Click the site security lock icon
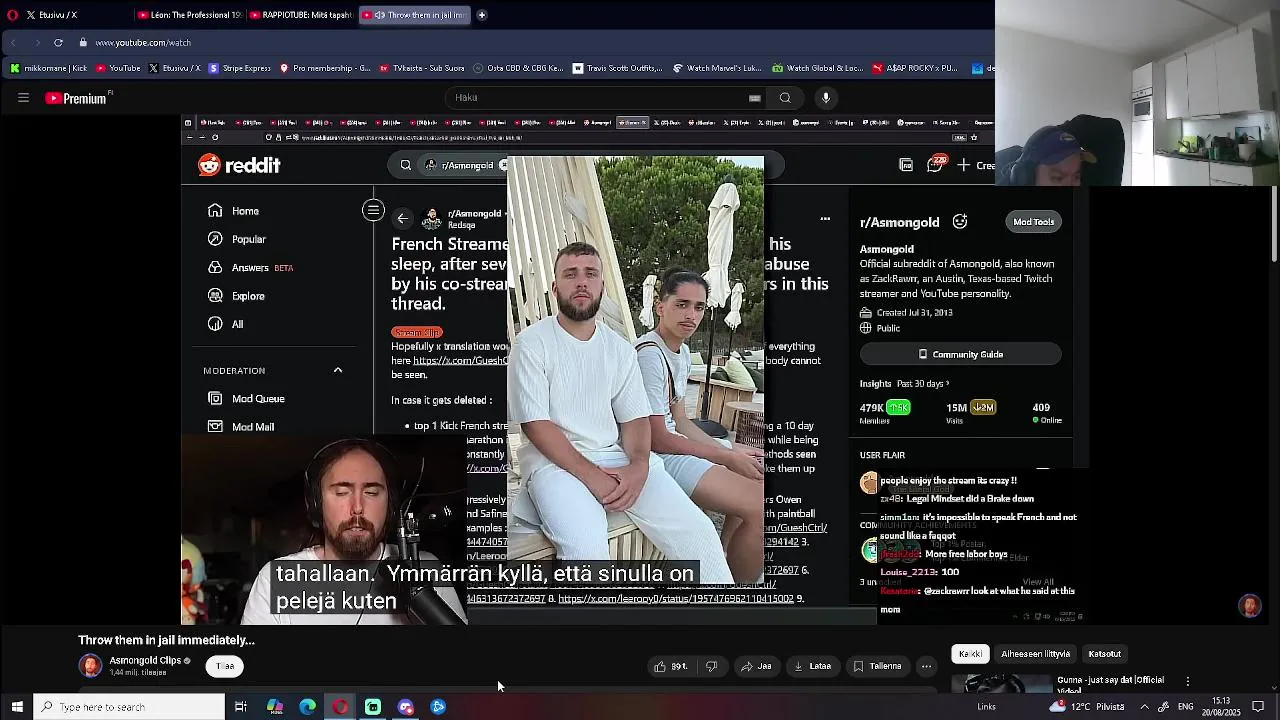 coord(84,43)
